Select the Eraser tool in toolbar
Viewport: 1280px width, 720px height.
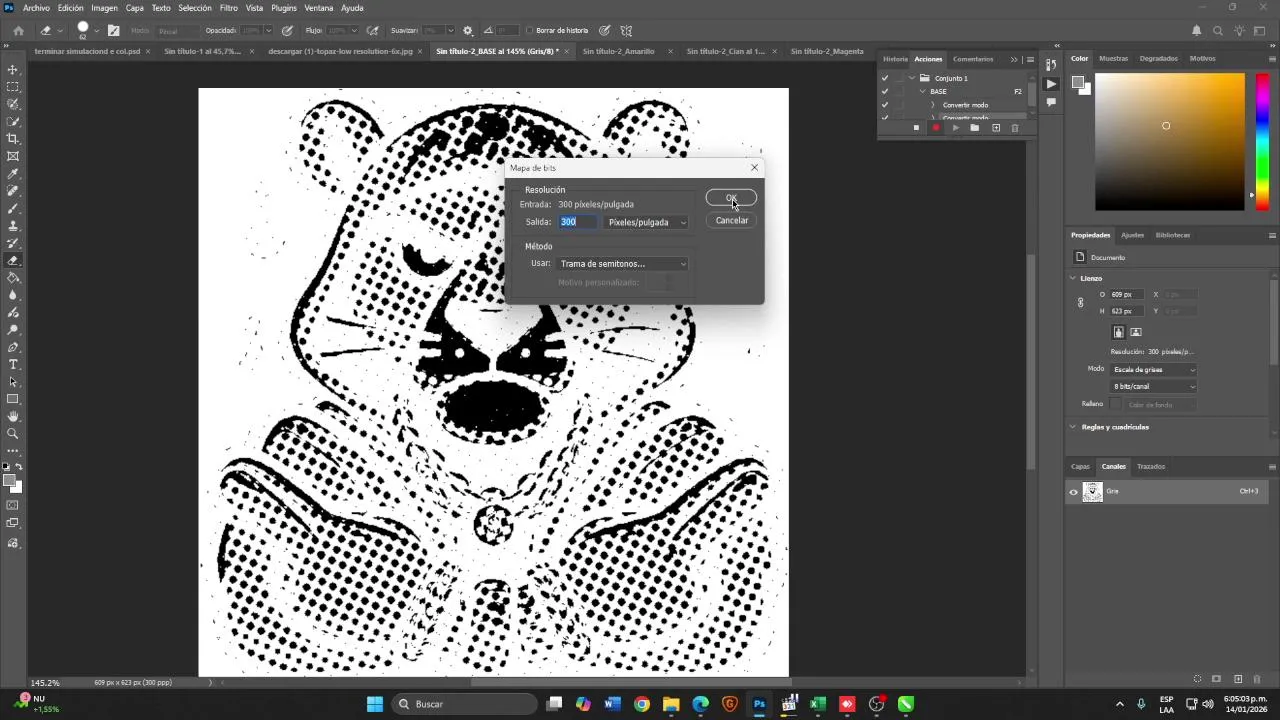(13, 260)
